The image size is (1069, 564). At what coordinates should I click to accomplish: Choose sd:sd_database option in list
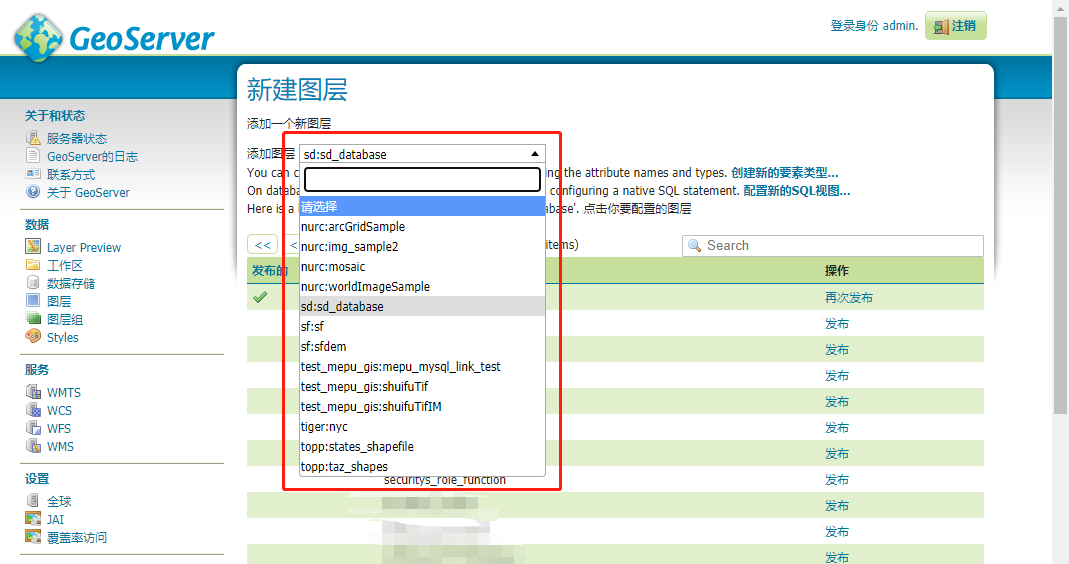[x=422, y=306]
